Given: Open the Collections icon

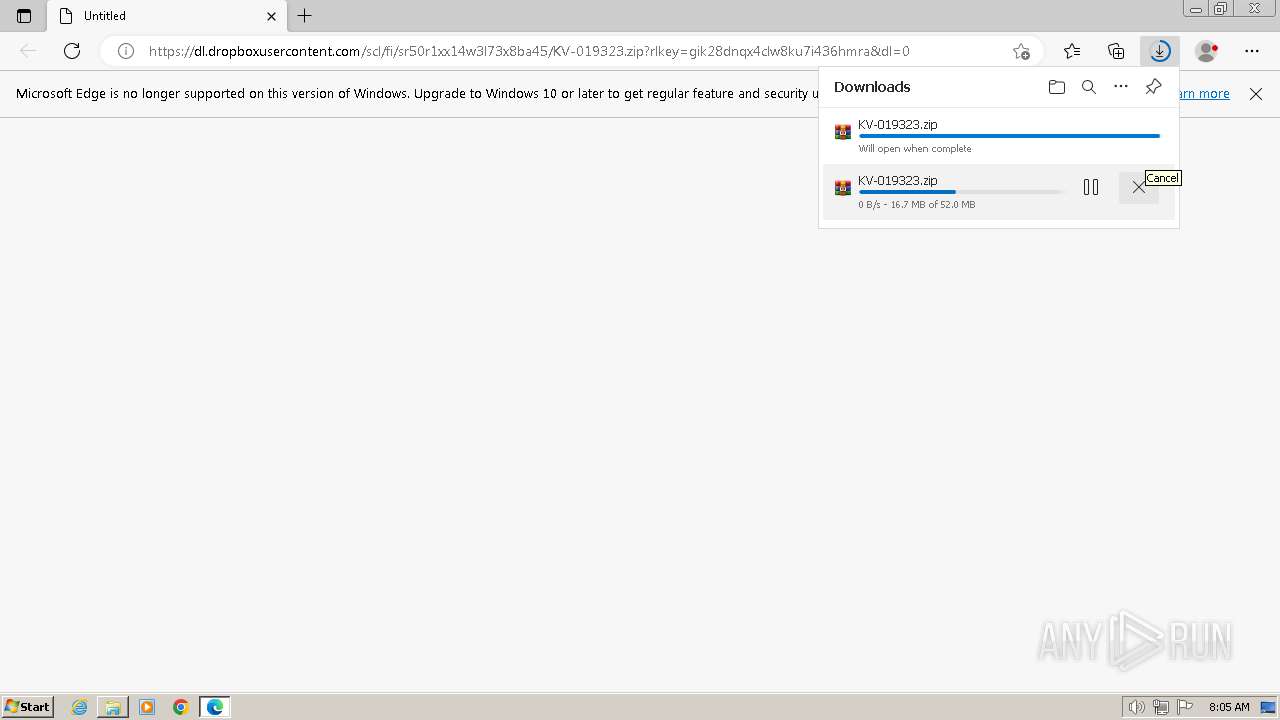Looking at the screenshot, I should point(1116,51).
